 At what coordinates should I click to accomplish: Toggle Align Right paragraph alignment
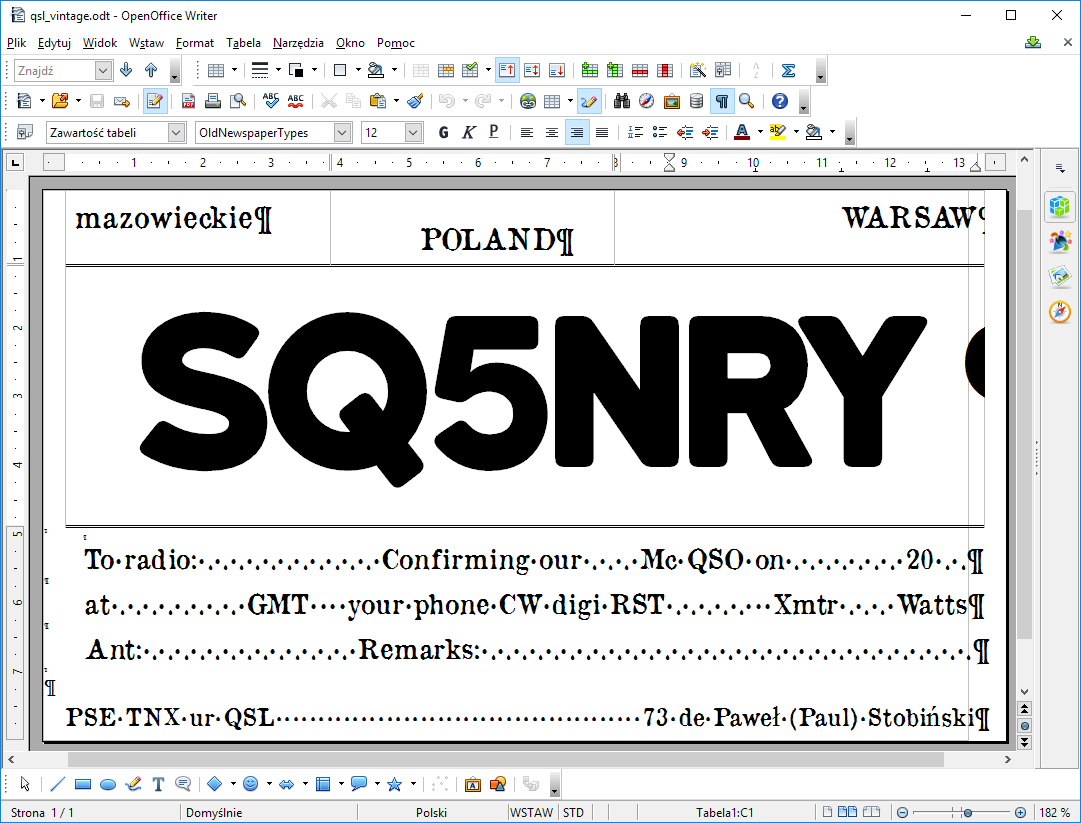click(x=577, y=132)
